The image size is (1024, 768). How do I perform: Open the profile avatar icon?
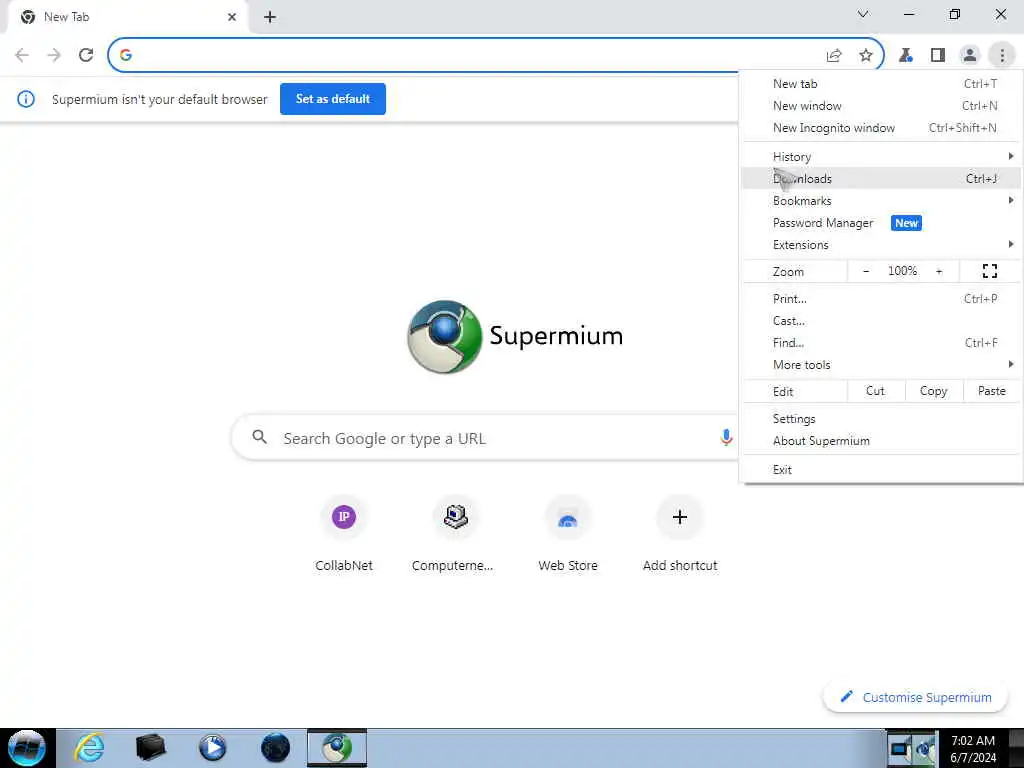point(970,56)
